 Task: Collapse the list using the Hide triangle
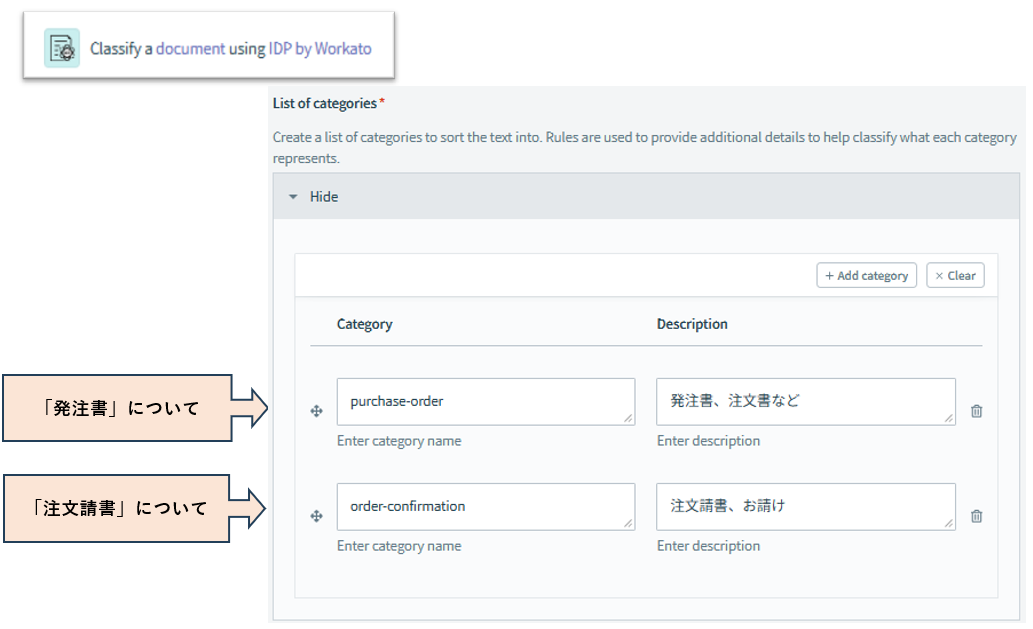coord(293,197)
